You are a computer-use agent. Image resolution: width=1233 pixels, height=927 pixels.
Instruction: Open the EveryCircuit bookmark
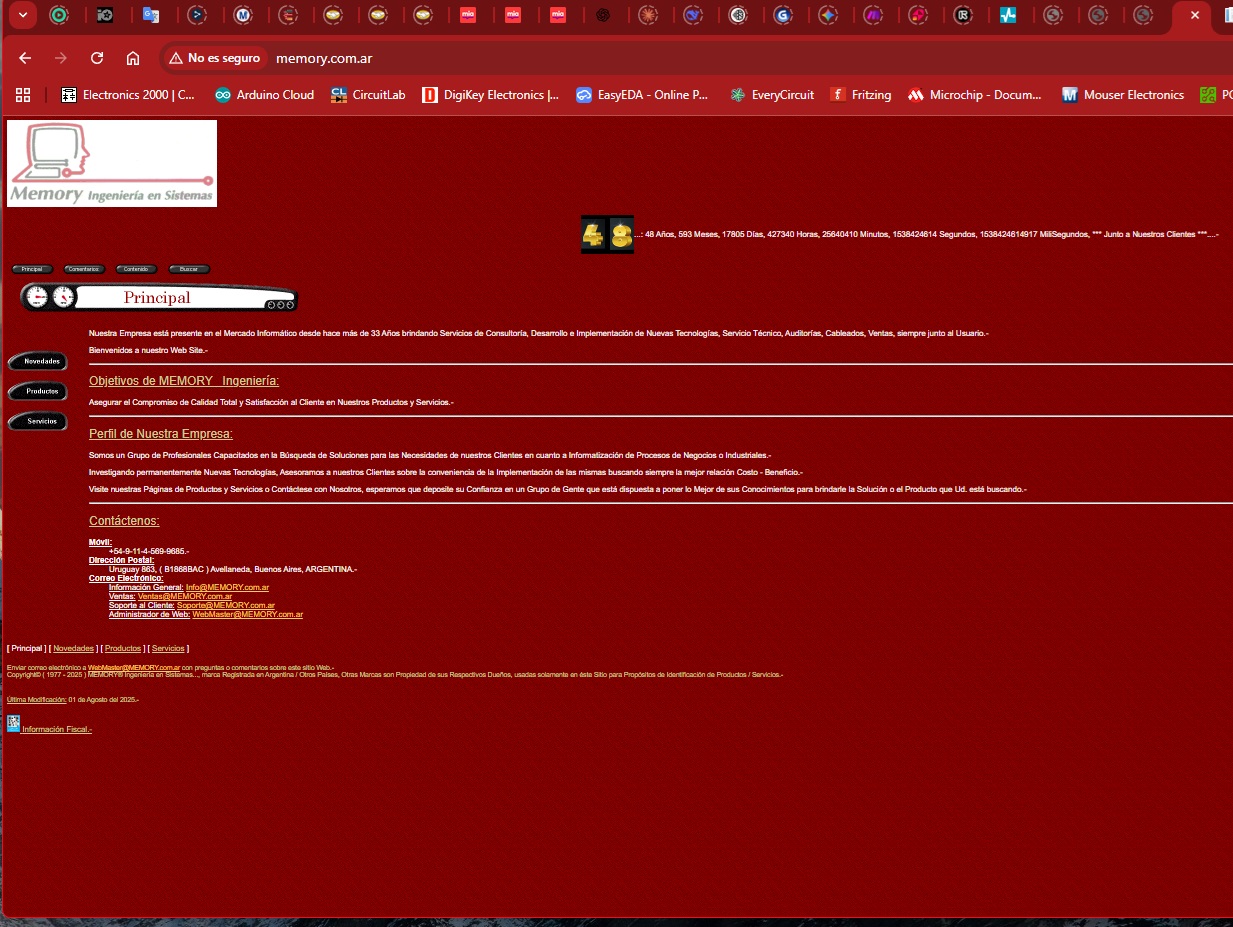tap(772, 95)
